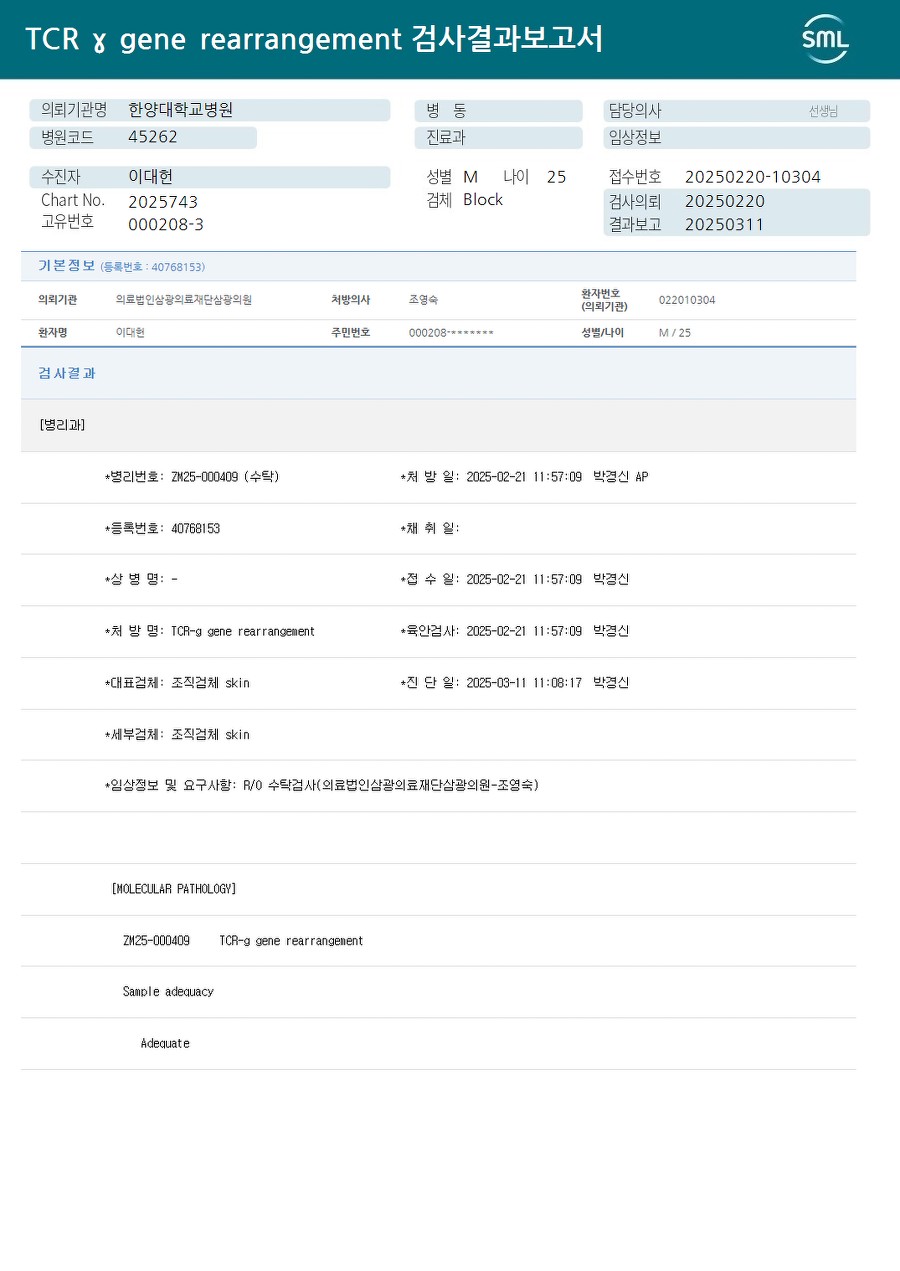Image resolution: width=900 pixels, height=1271 pixels.
Task: Select masked ID '000208-*******'
Action: 451,332
